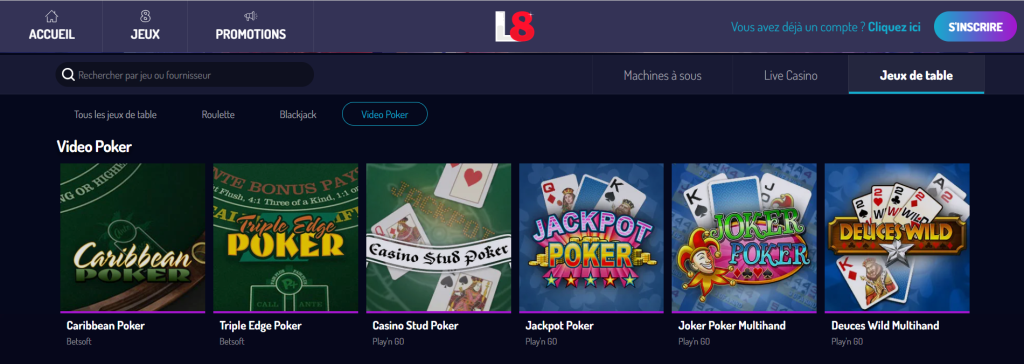Image resolution: width=1024 pixels, height=364 pixels.
Task: Select the Video Poker filter pill
Action: pyautogui.click(x=385, y=114)
